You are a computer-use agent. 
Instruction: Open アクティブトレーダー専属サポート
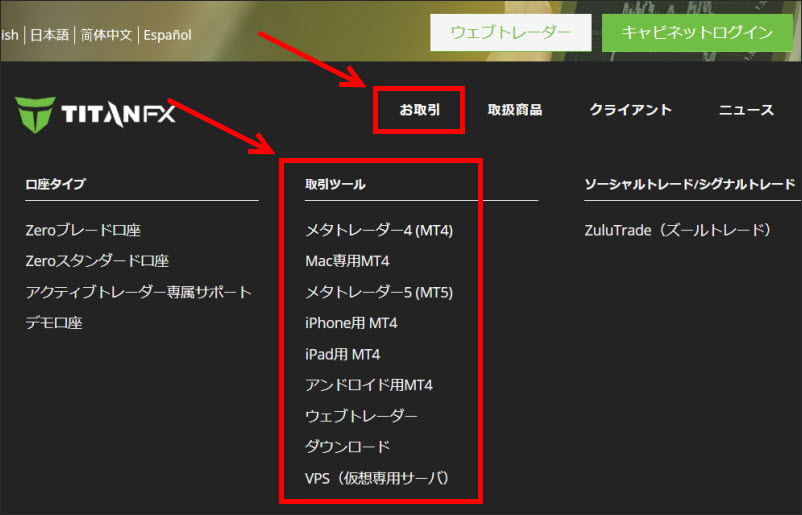coord(139,292)
